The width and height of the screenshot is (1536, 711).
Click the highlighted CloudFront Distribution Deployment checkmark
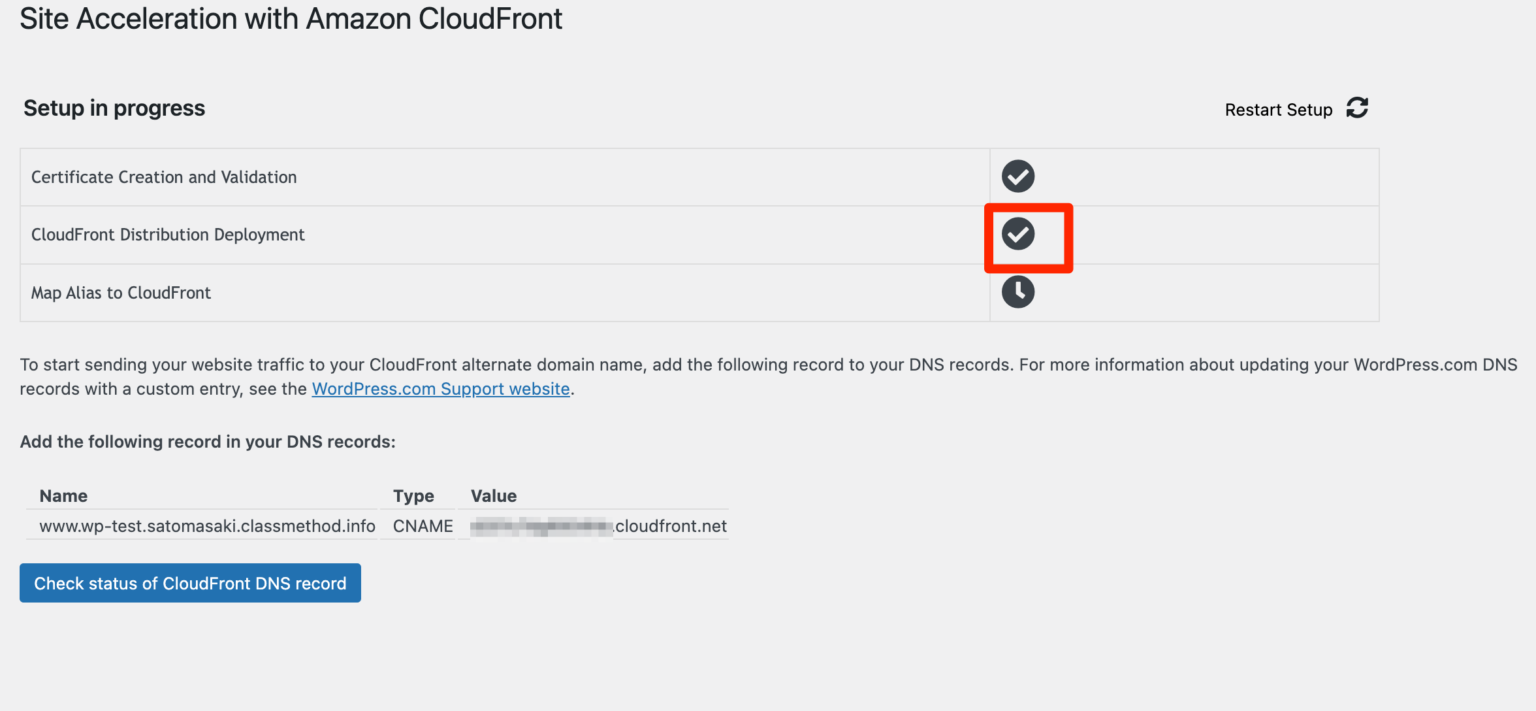1018,235
